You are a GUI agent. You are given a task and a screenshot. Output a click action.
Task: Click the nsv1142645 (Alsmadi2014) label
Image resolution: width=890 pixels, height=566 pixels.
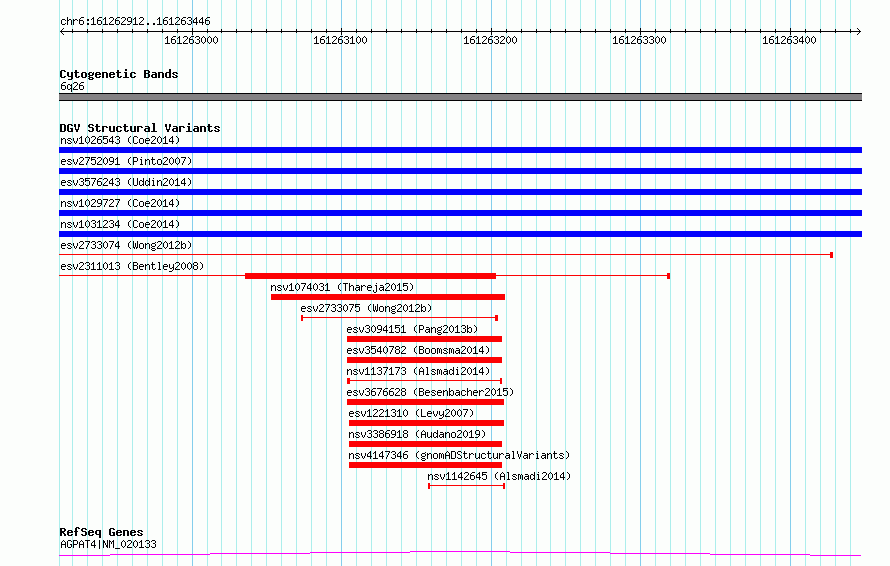pos(499,476)
